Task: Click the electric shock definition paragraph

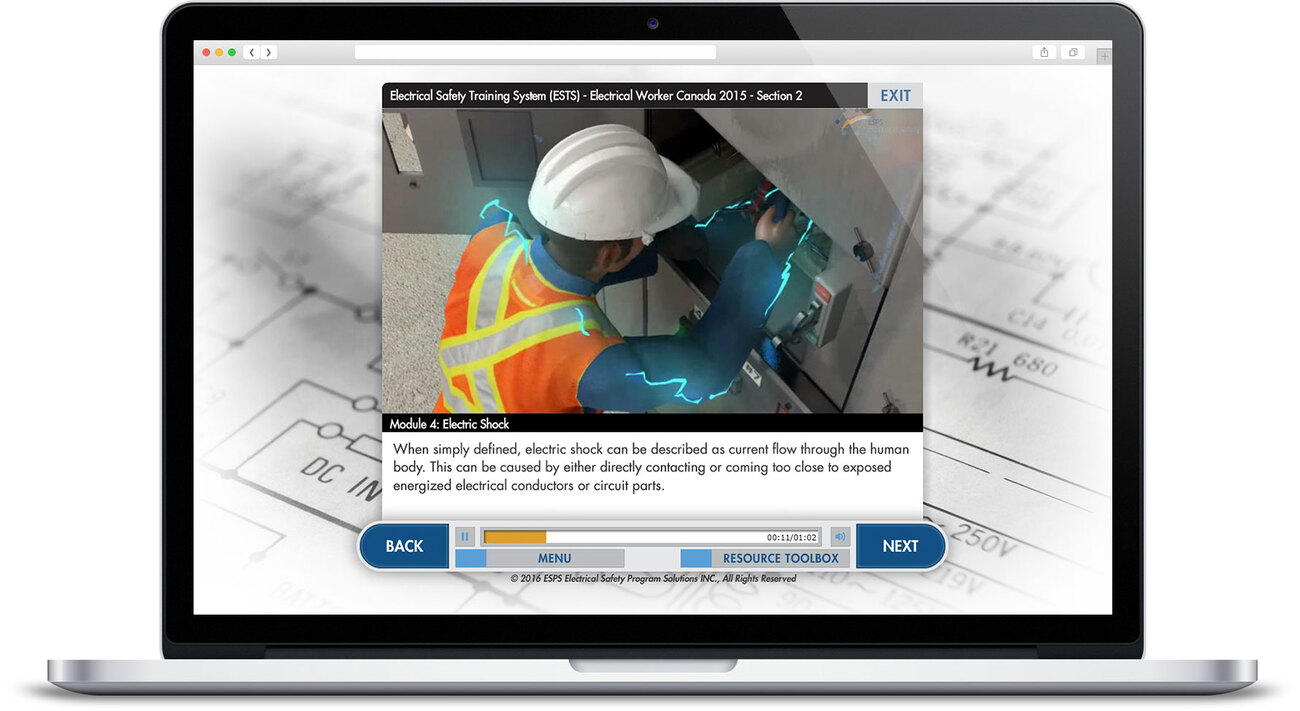Action: pos(651,468)
